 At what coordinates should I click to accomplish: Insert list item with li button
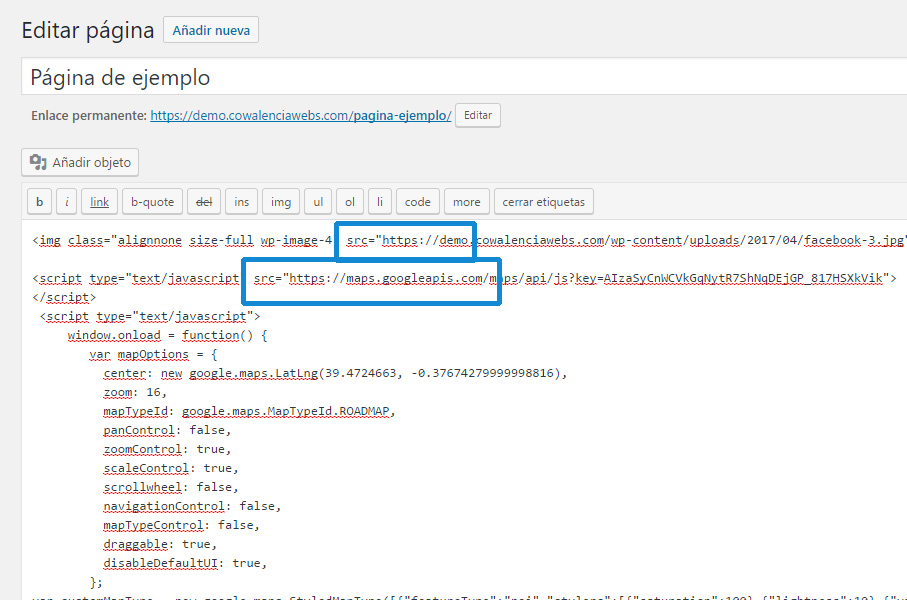[x=380, y=202]
